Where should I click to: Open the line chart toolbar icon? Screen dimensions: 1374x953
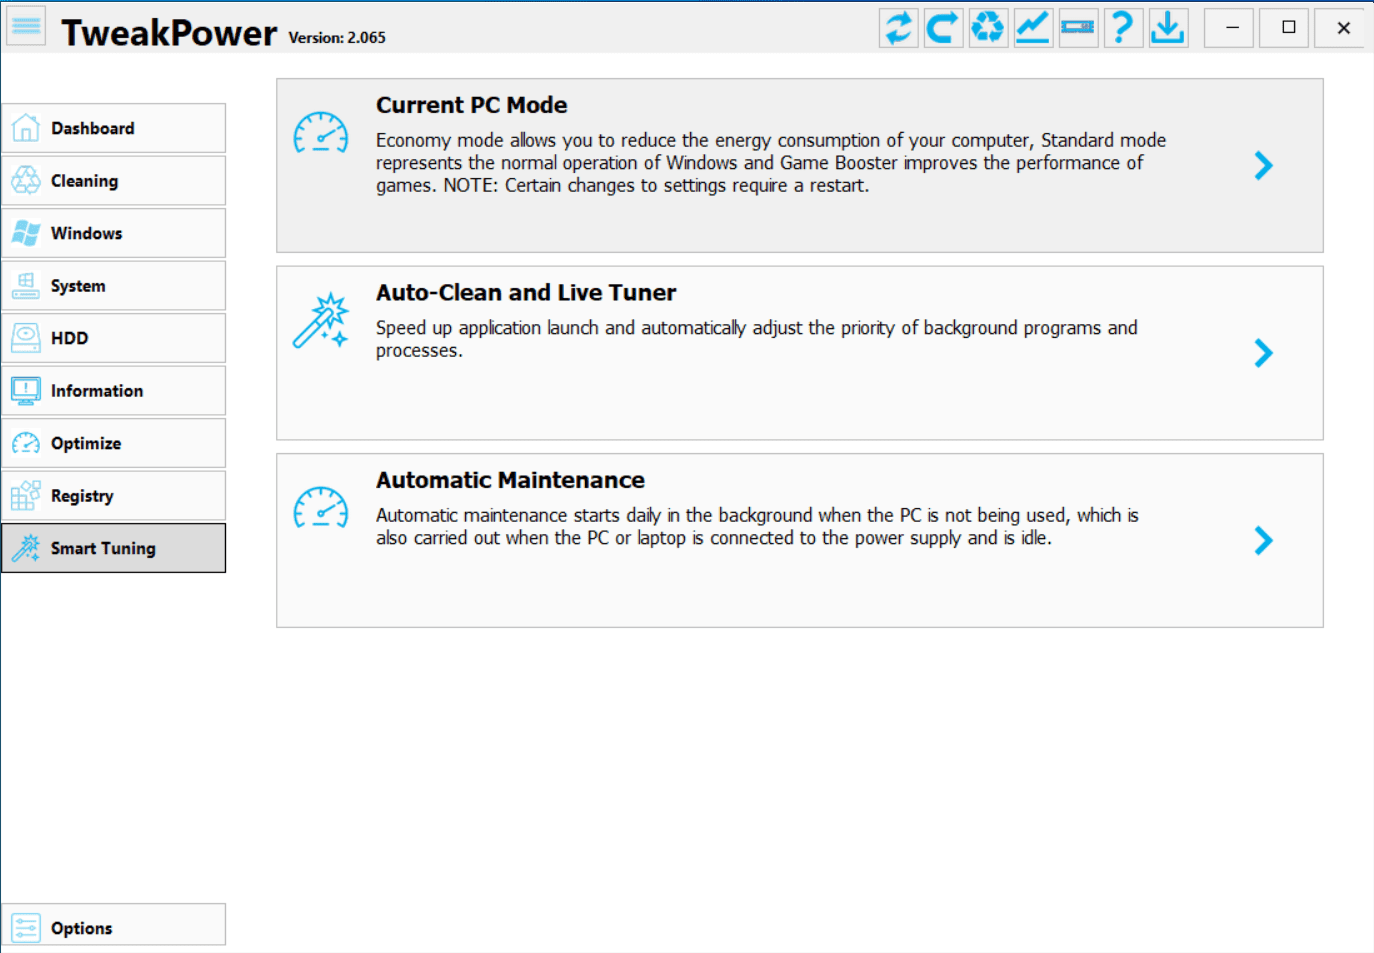[1033, 27]
